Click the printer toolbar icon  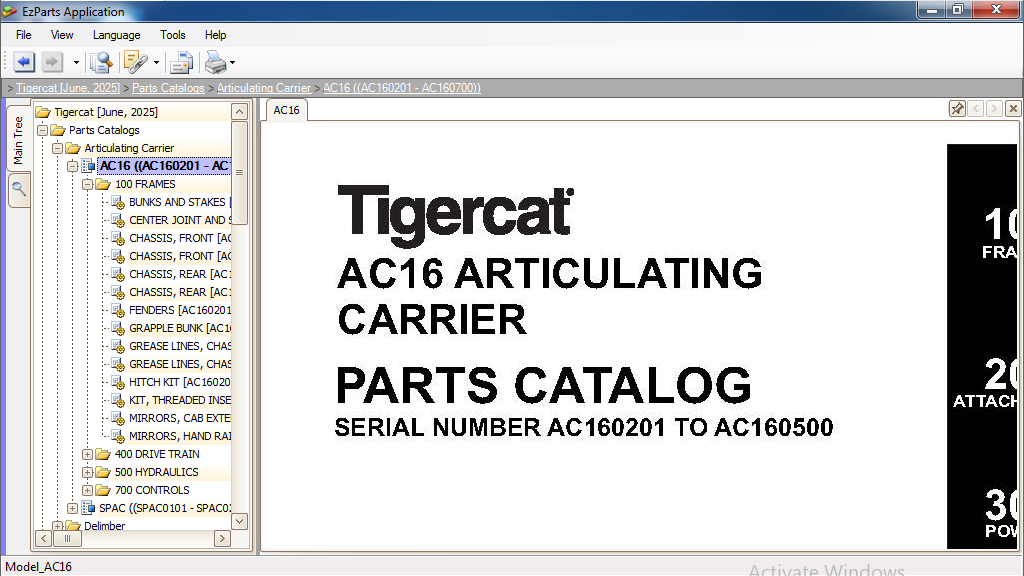(x=215, y=63)
